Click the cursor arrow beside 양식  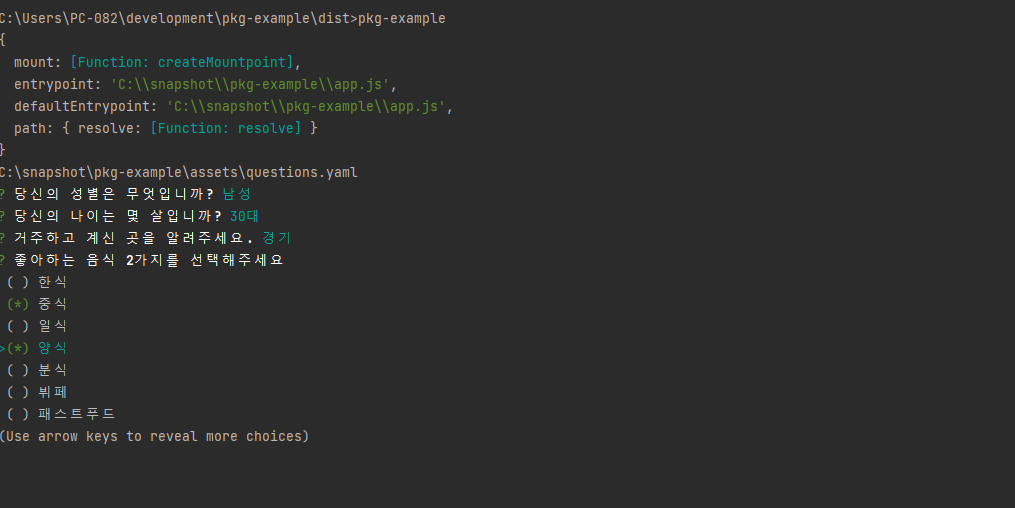click(x=3, y=348)
